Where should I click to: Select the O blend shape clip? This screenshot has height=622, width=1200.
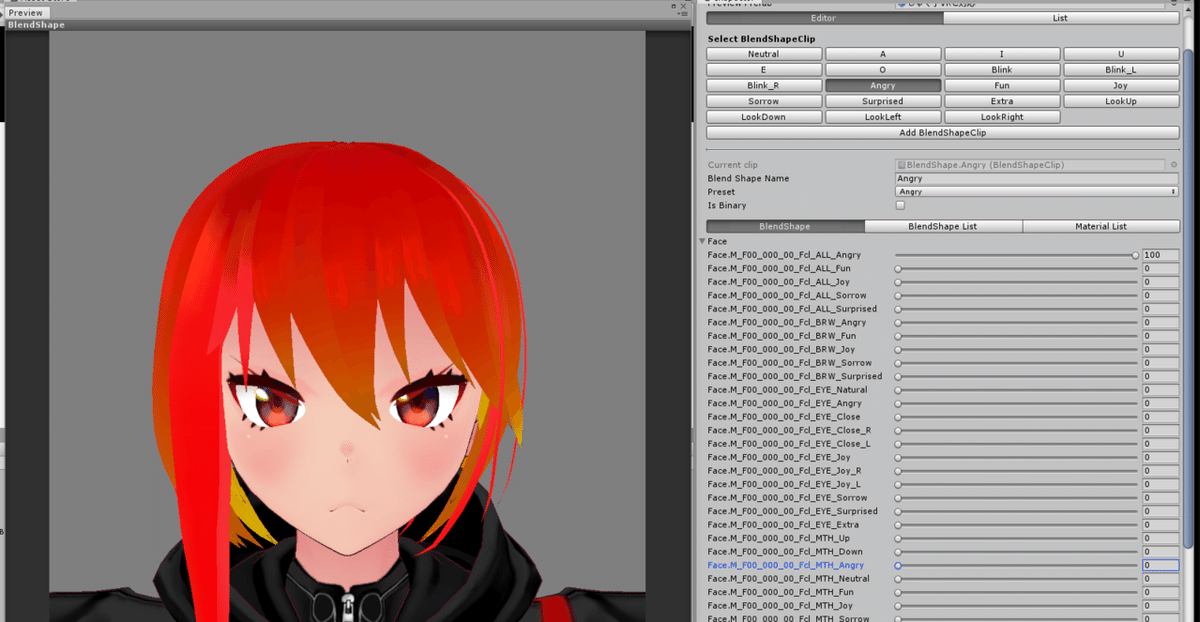pyautogui.click(x=883, y=70)
